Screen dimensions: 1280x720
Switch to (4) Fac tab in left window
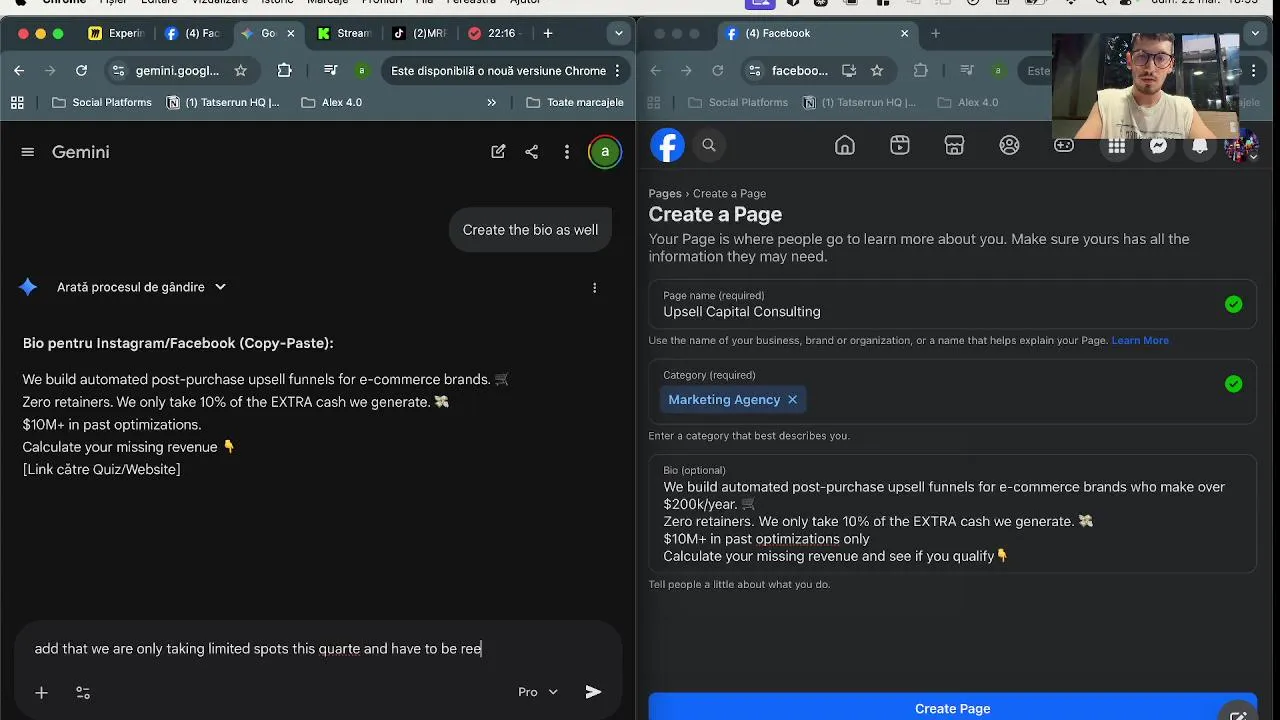point(194,33)
